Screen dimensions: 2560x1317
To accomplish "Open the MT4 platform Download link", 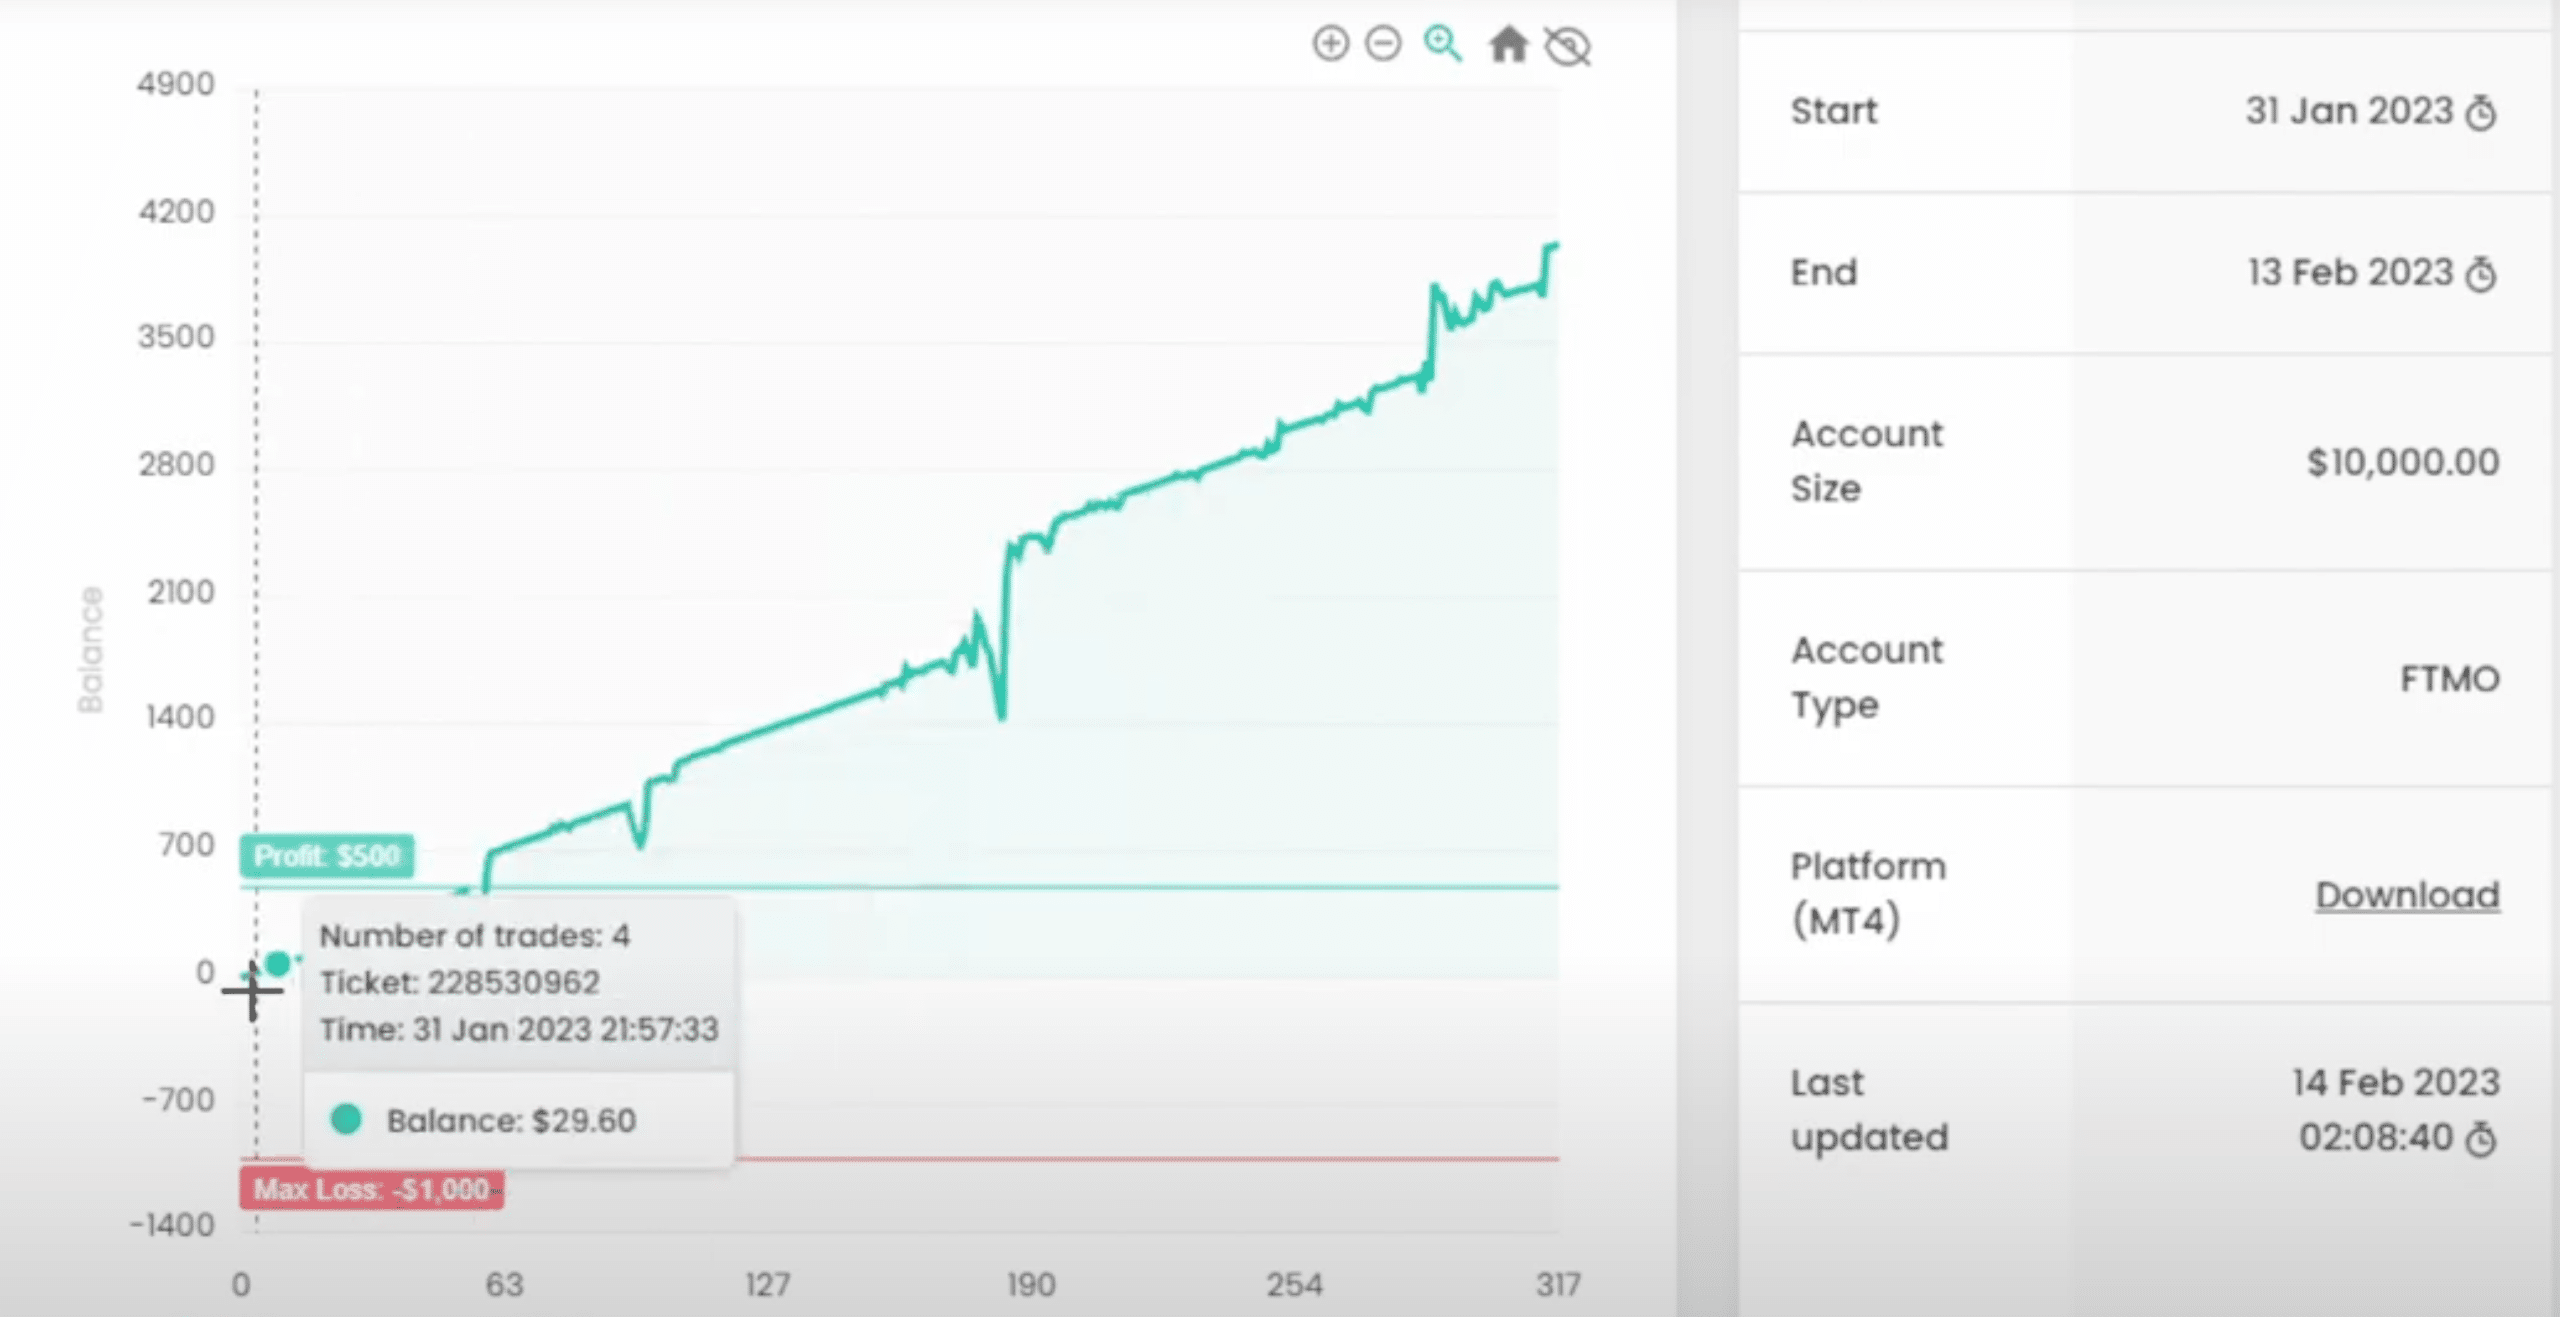I will 2407,895.
